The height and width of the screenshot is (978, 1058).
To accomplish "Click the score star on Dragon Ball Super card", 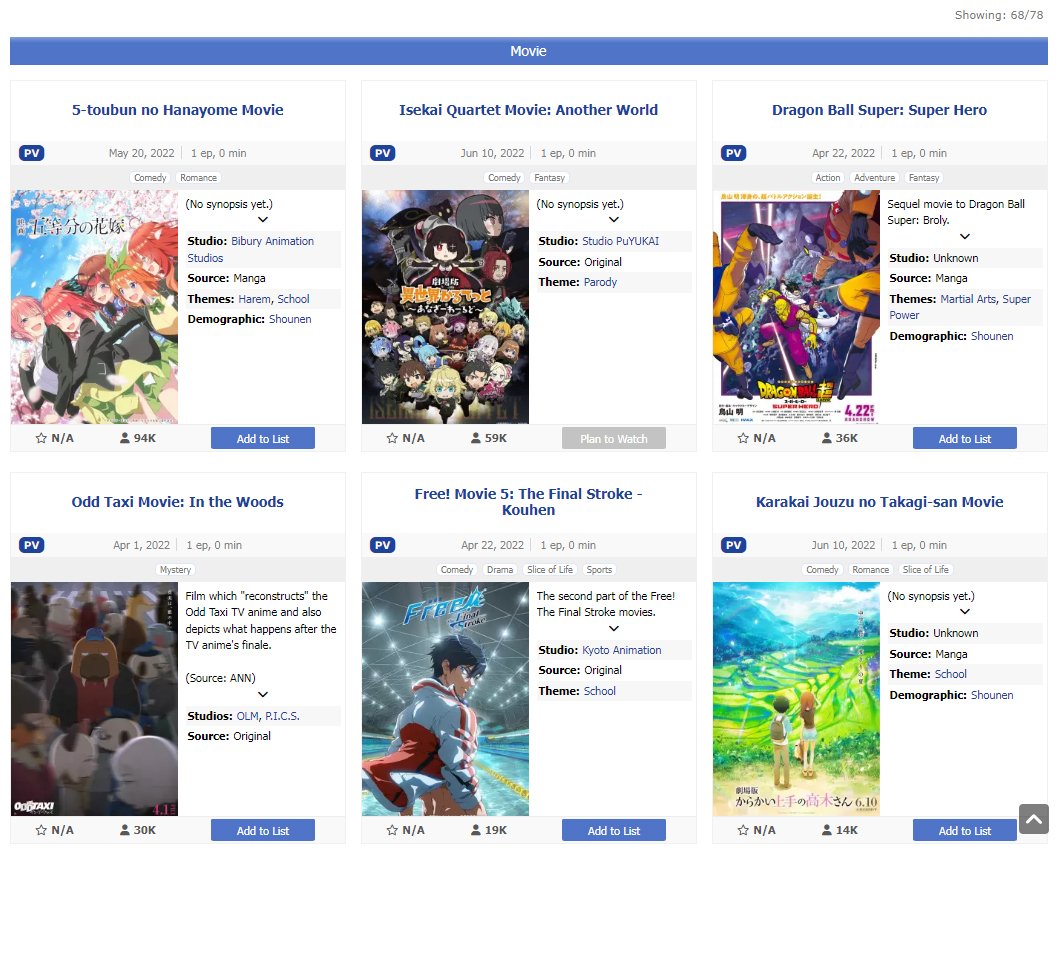I will coord(743,438).
